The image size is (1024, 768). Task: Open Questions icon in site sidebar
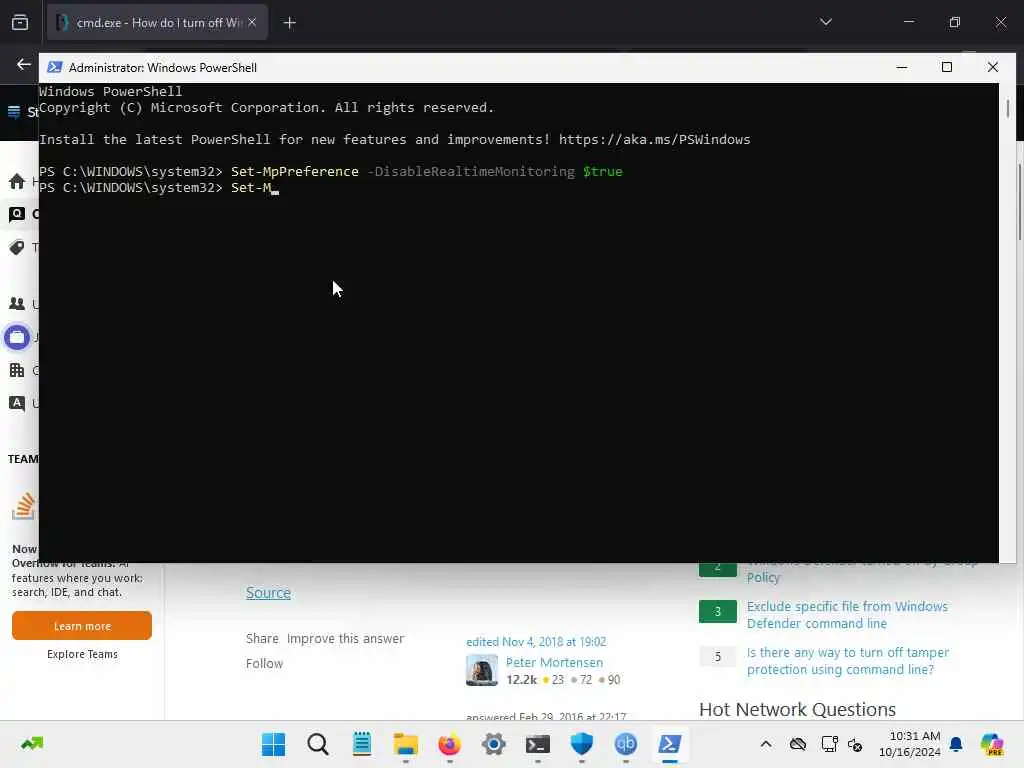[17, 214]
